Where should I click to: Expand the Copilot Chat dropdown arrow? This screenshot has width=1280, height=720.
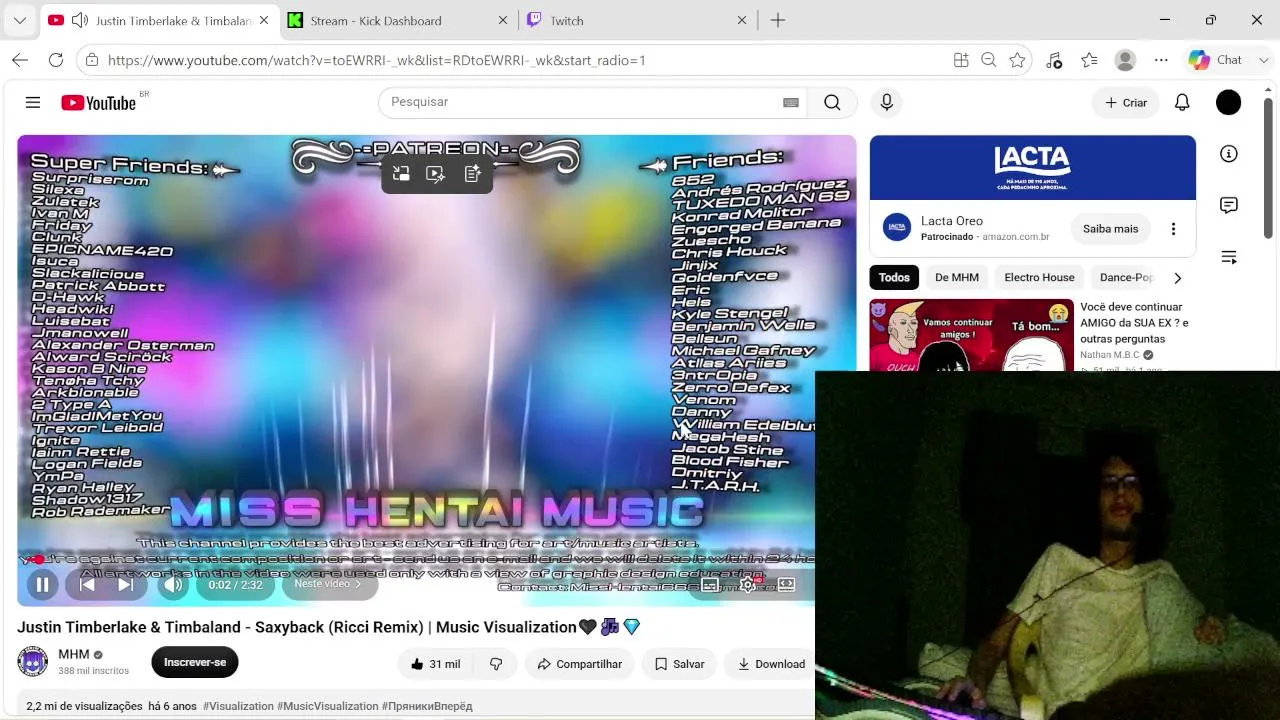coord(1264,60)
